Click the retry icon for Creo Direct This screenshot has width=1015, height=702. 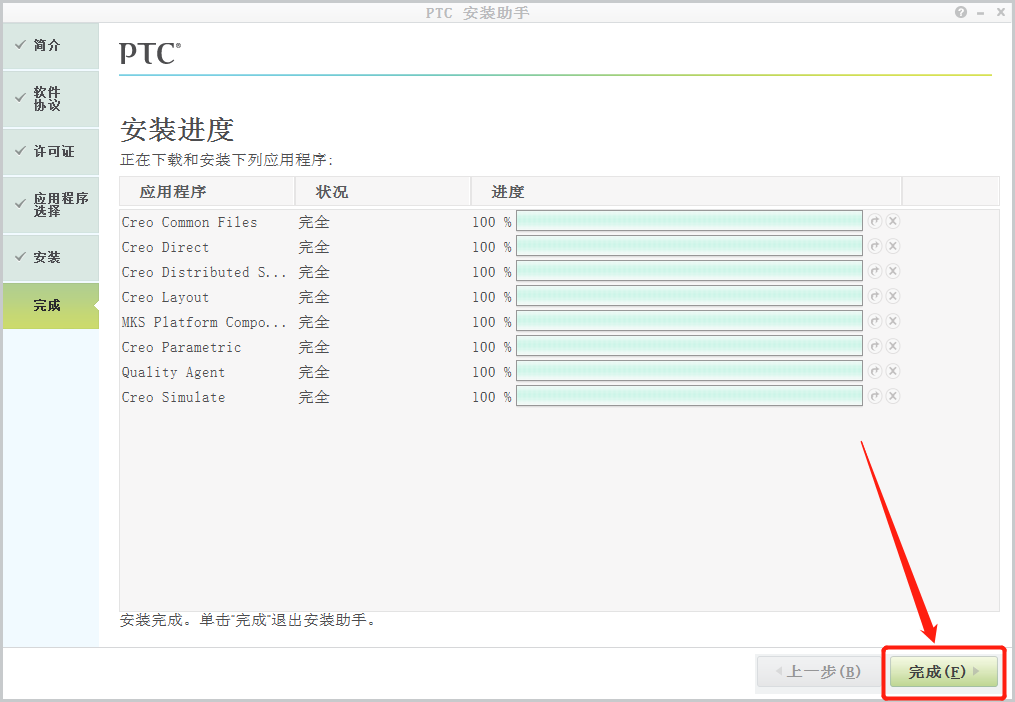875,246
